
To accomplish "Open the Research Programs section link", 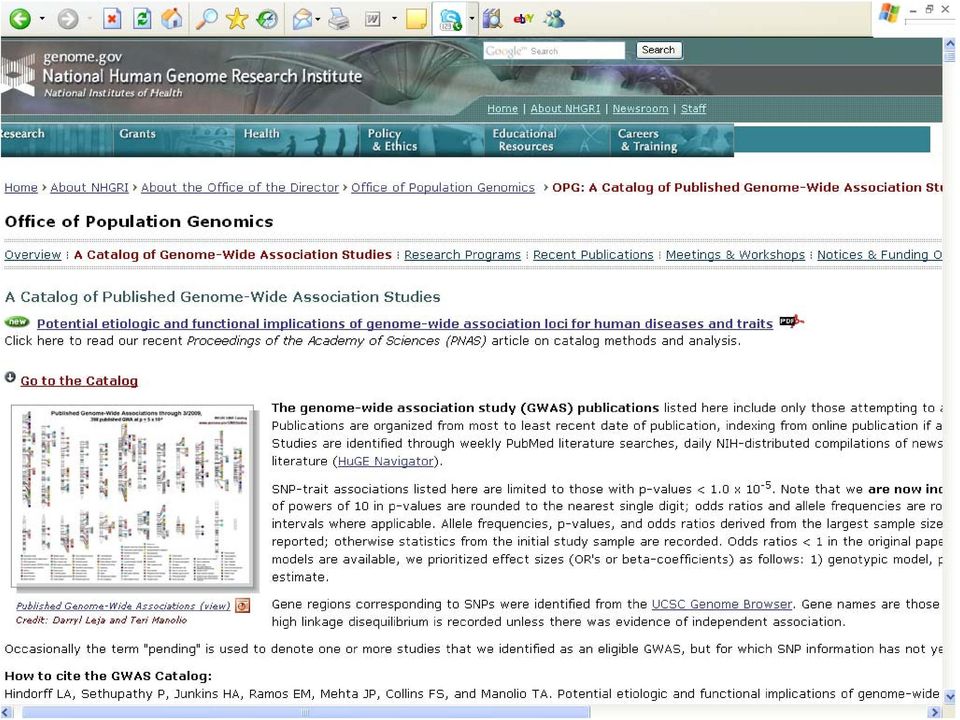I will tap(462, 255).
